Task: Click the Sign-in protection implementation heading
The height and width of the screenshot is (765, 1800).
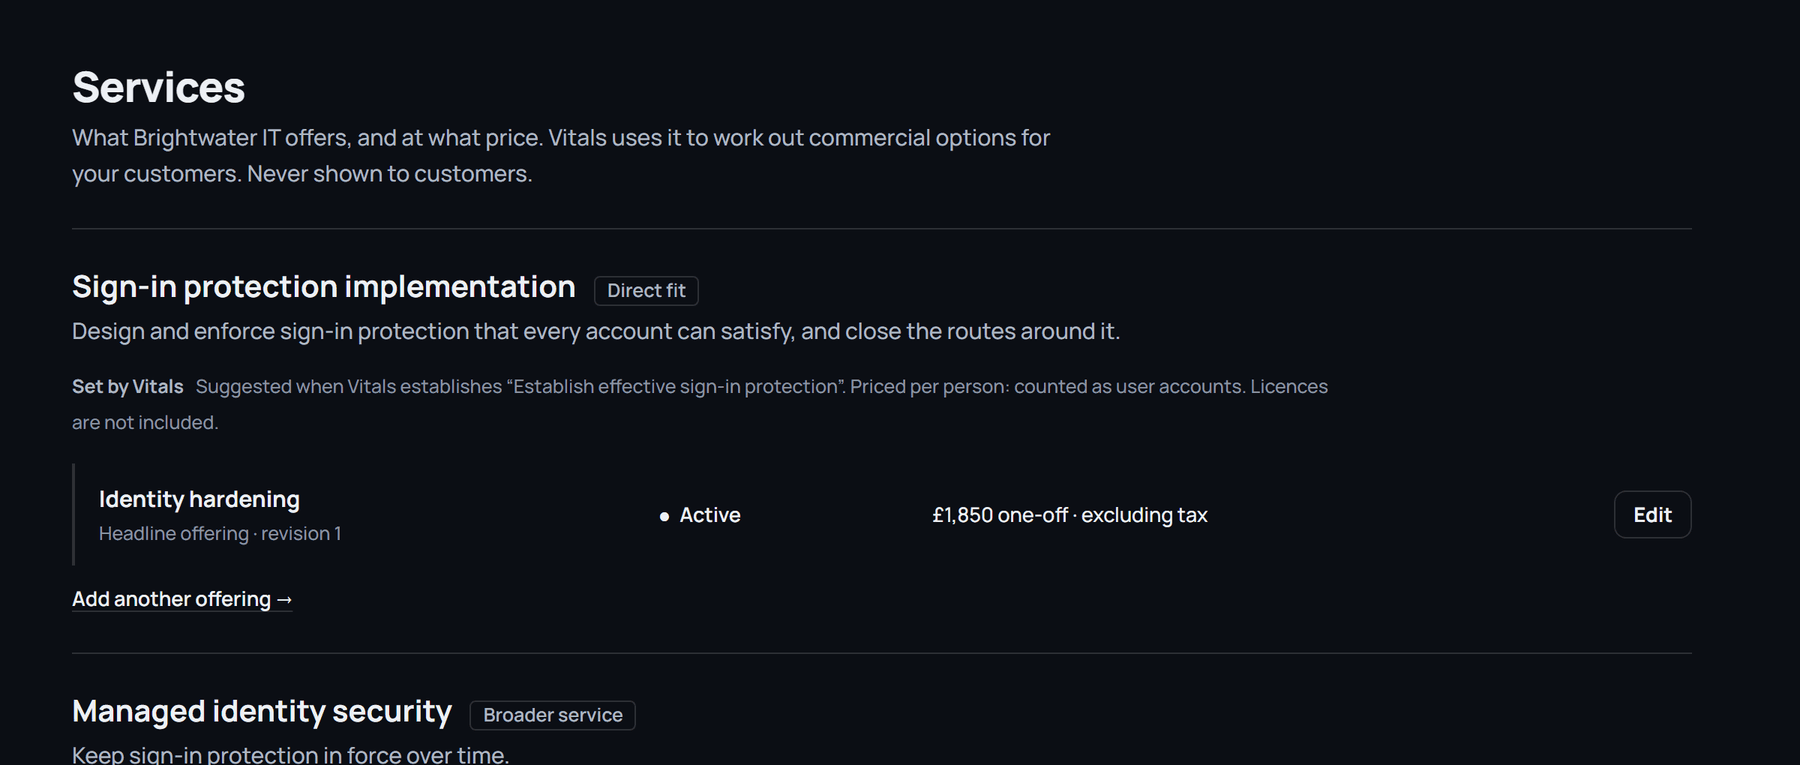Action: click(324, 287)
